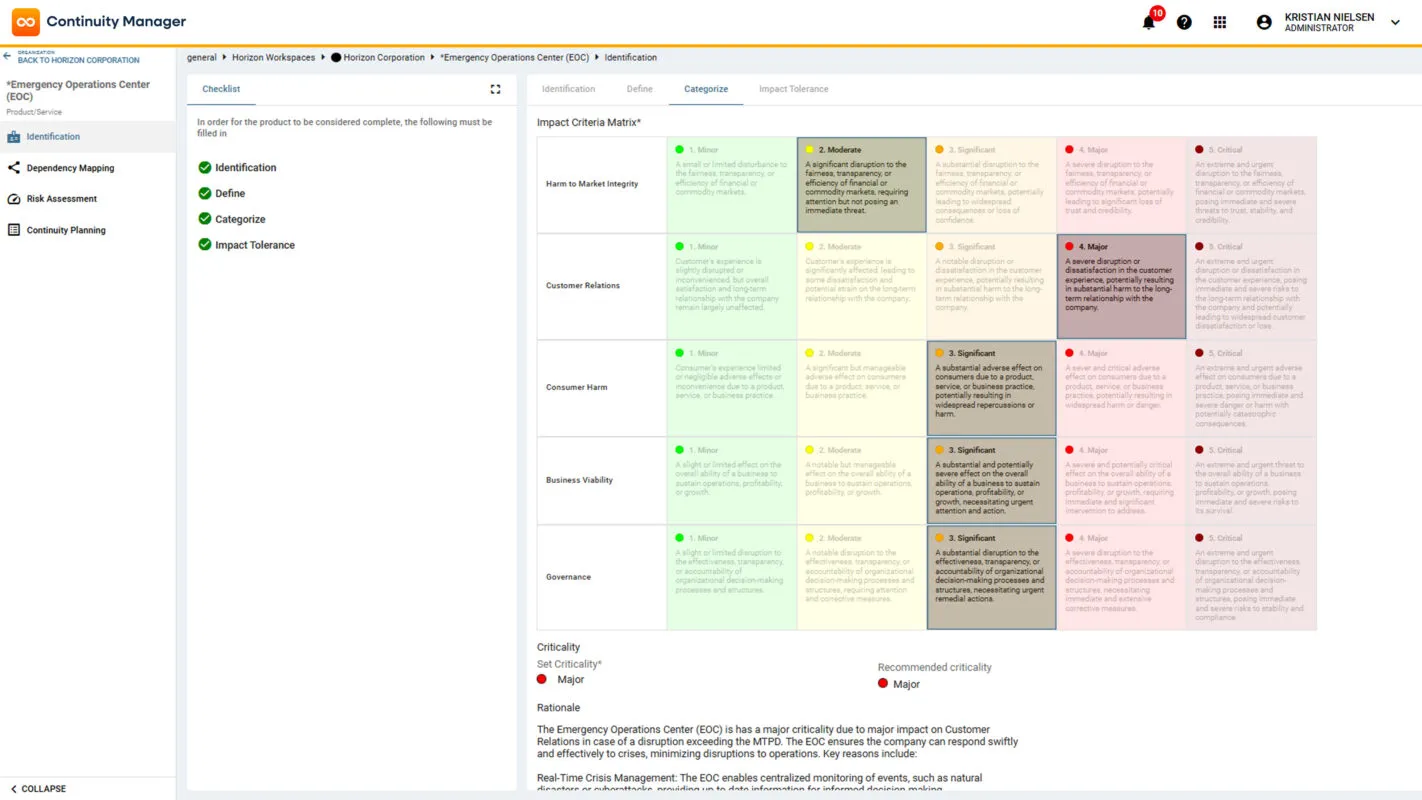The height and width of the screenshot is (800, 1422).
Task: Click the green check next to Identification
Action: pyautogui.click(x=205, y=168)
